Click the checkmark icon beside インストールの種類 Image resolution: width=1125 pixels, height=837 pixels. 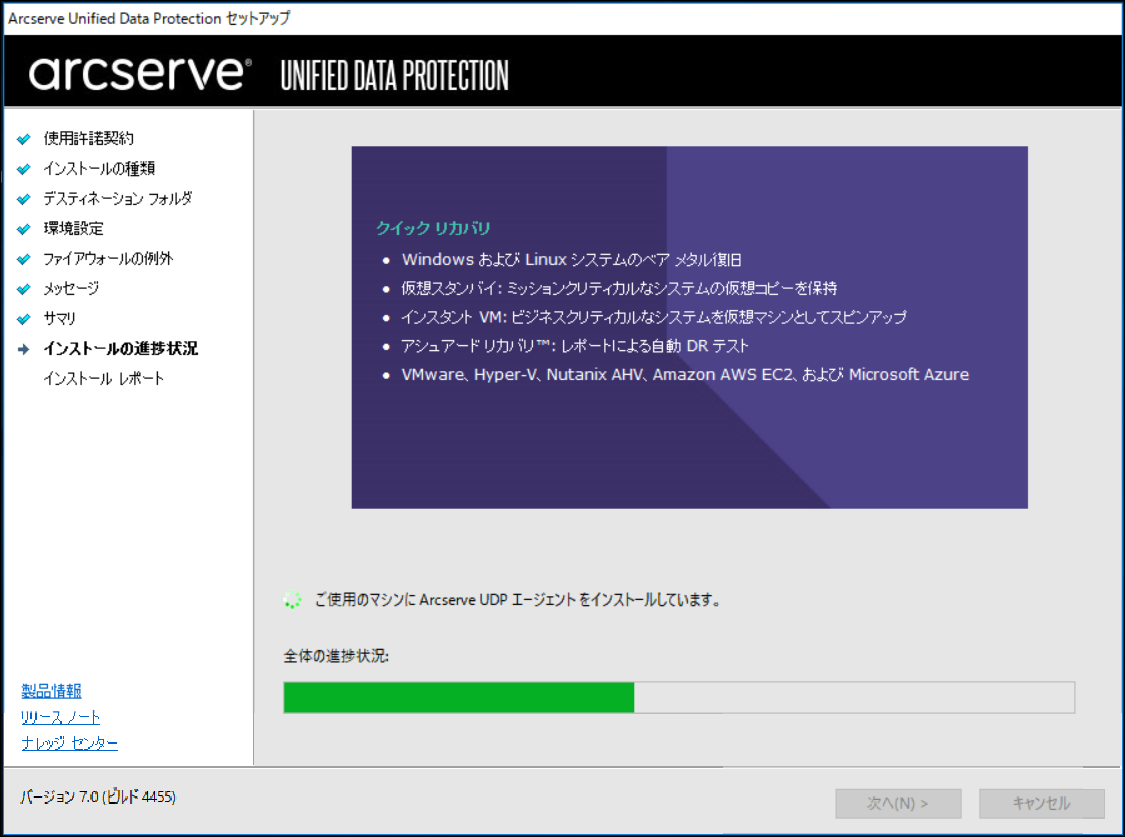pyautogui.click(x=24, y=169)
